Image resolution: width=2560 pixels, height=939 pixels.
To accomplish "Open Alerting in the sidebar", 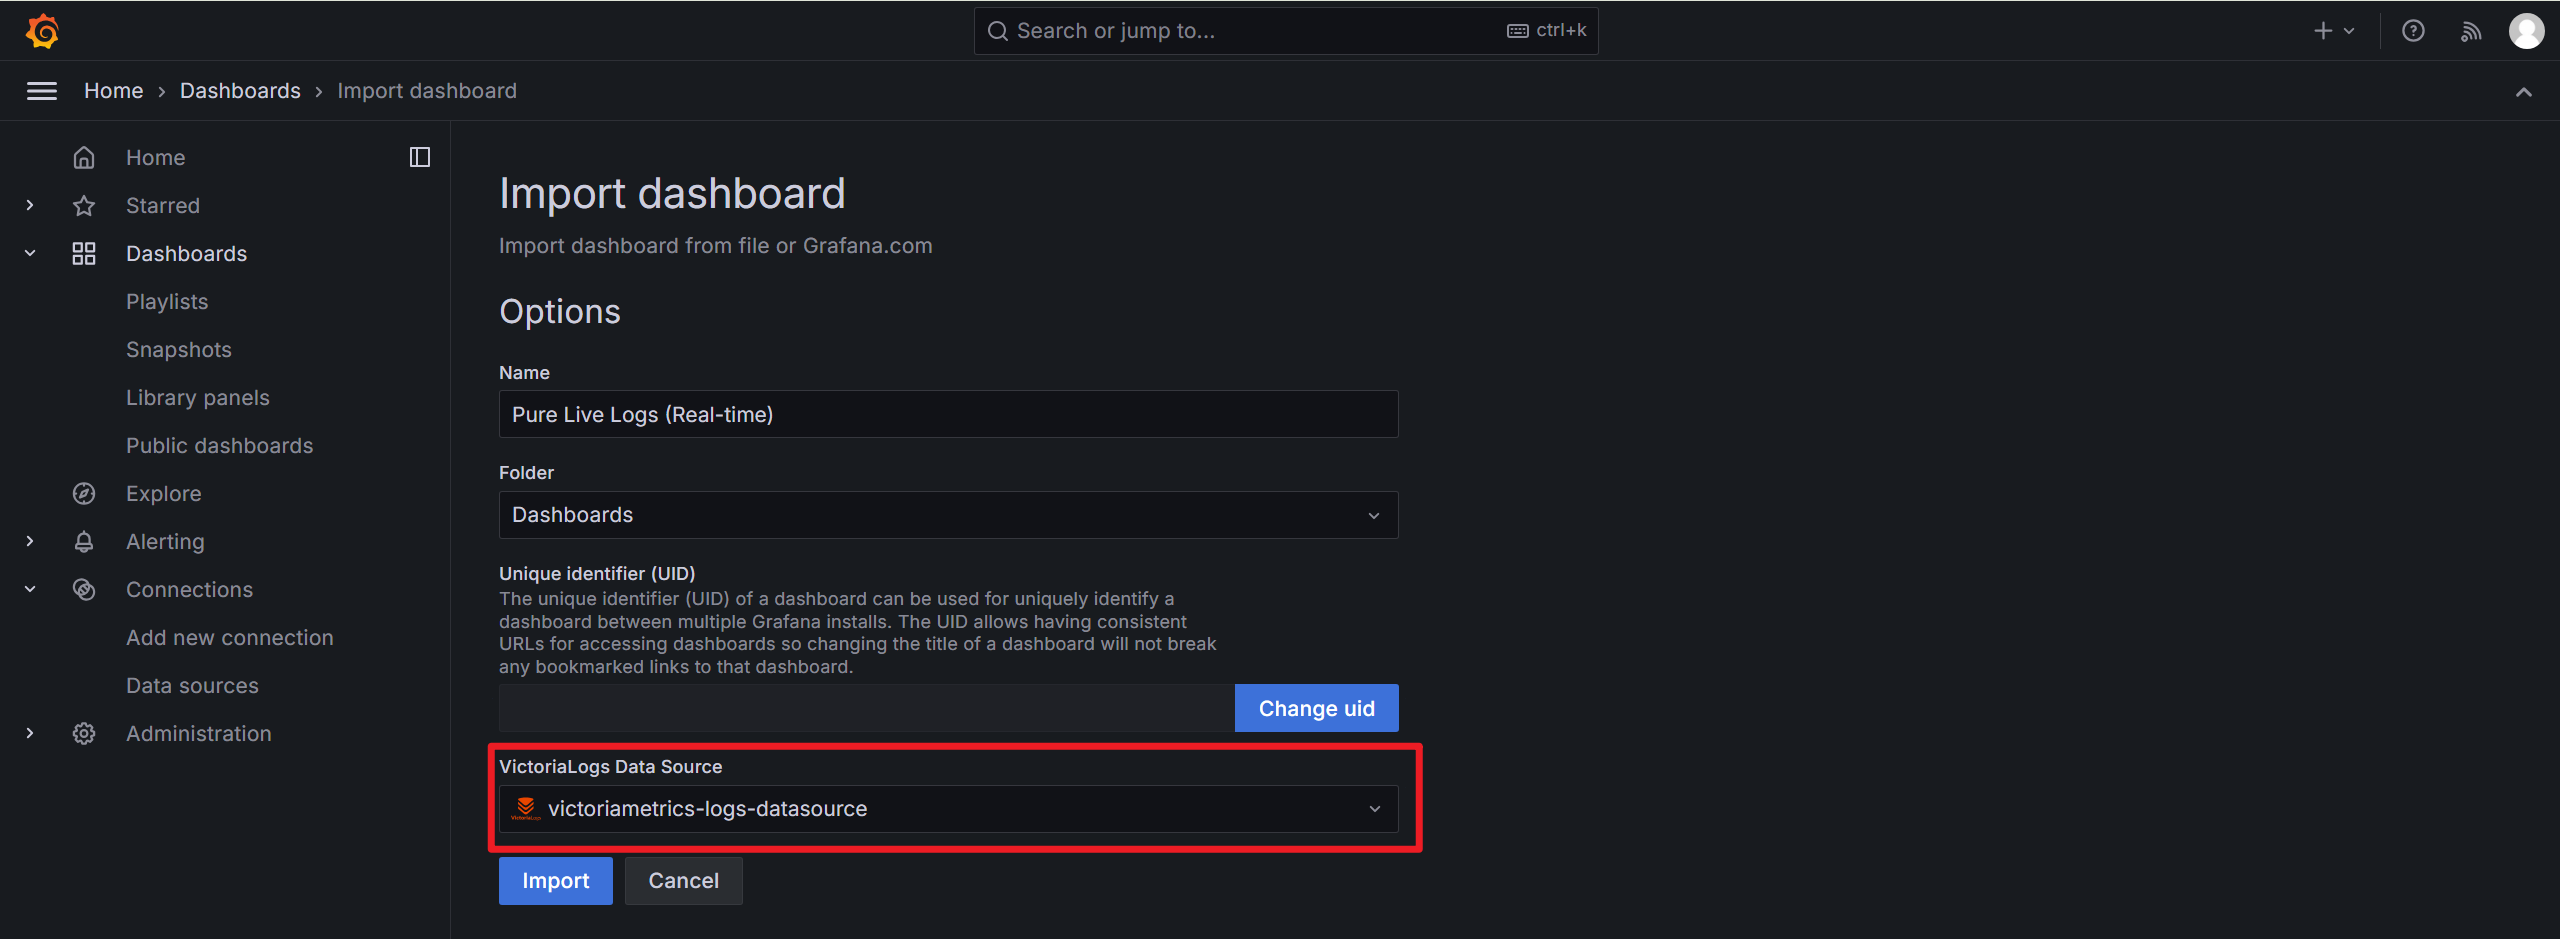I will pyautogui.click(x=165, y=541).
